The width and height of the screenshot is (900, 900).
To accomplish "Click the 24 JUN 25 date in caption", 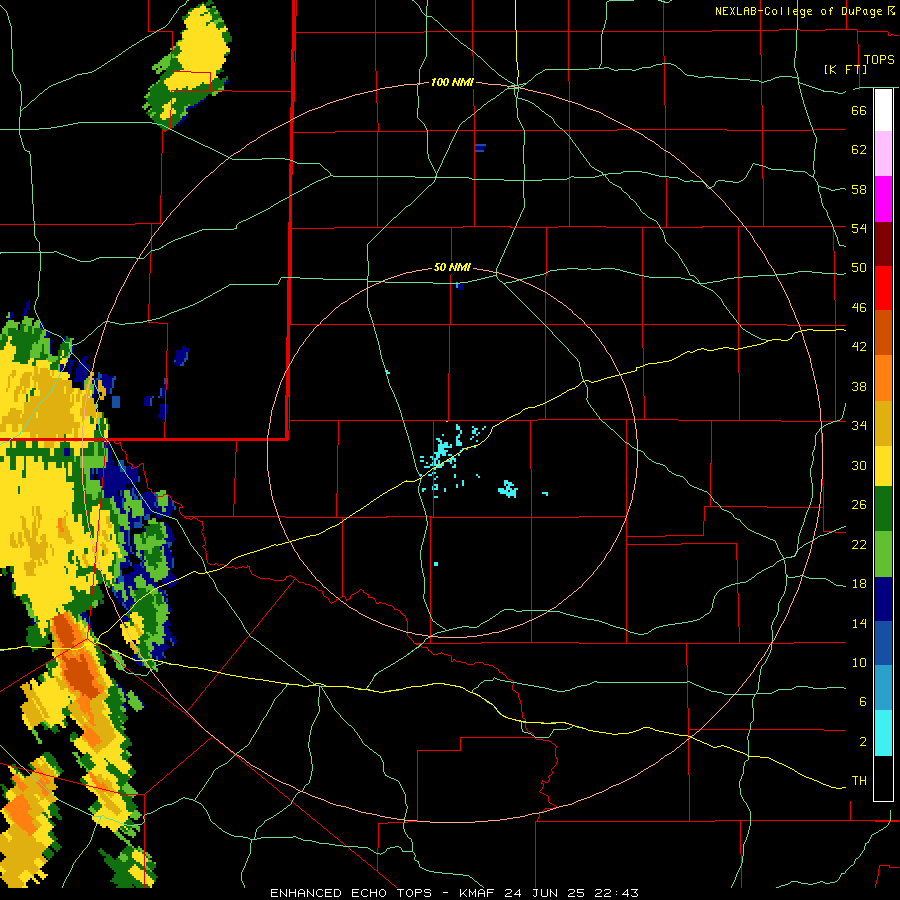I will 545,893.
